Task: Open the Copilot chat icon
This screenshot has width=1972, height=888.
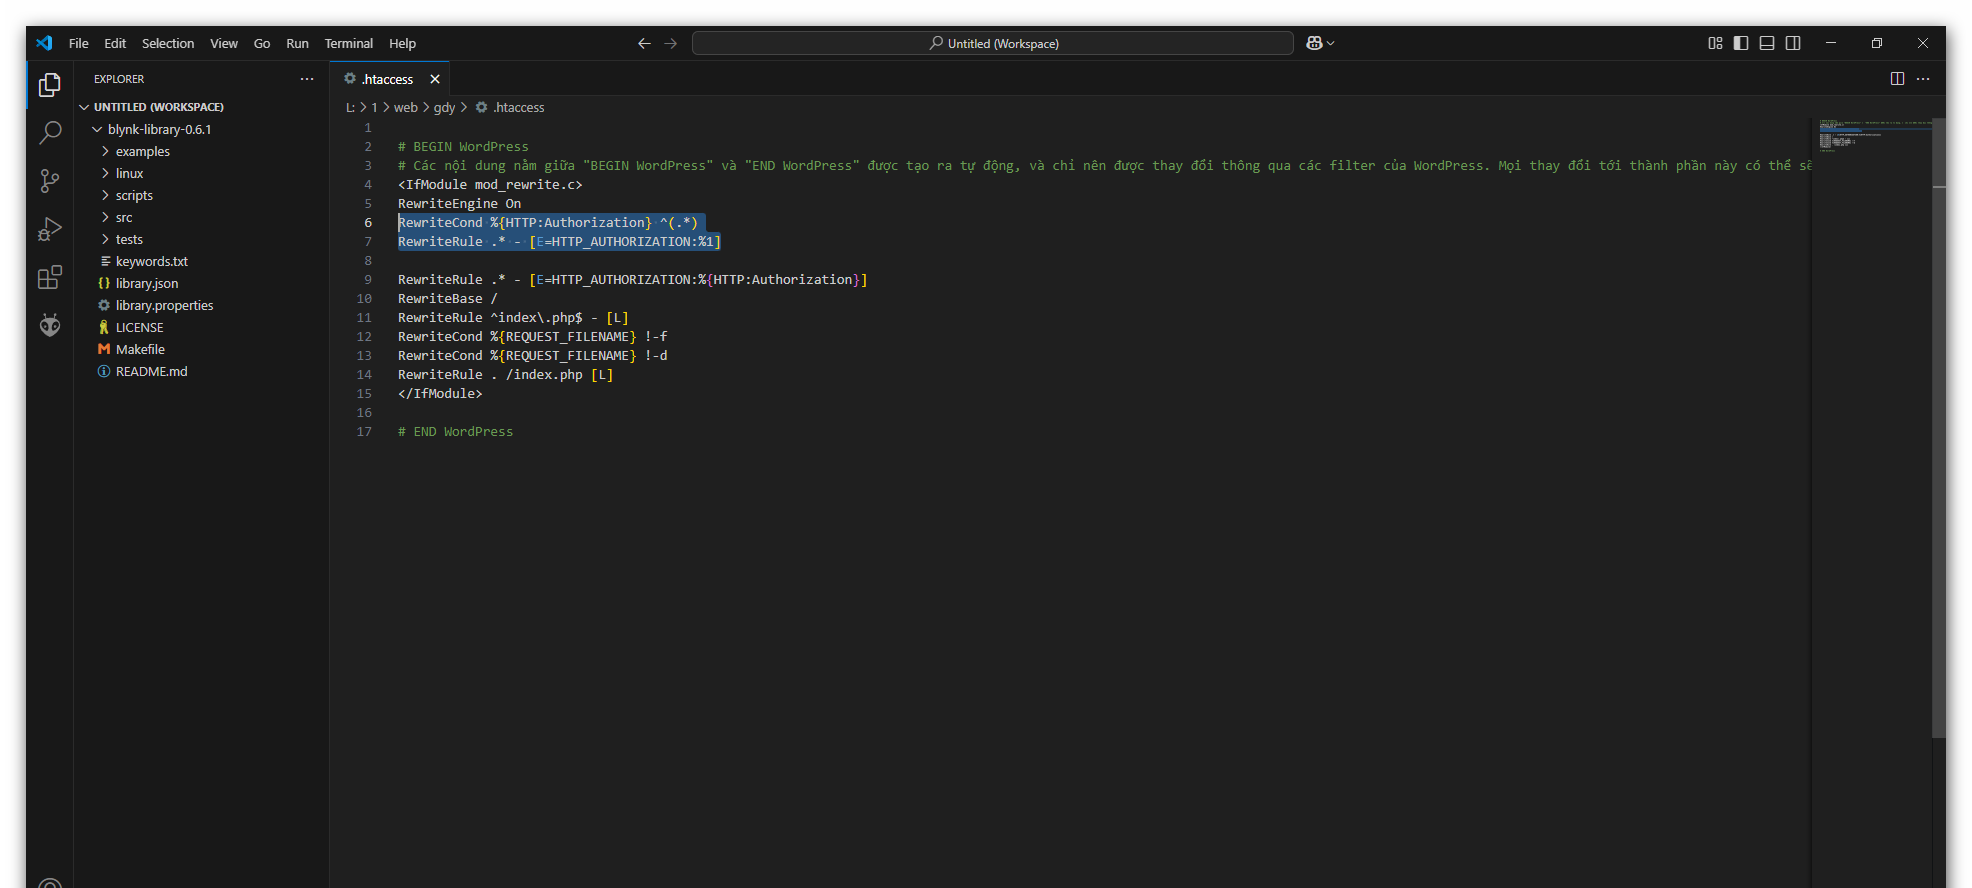Action: tap(1314, 43)
